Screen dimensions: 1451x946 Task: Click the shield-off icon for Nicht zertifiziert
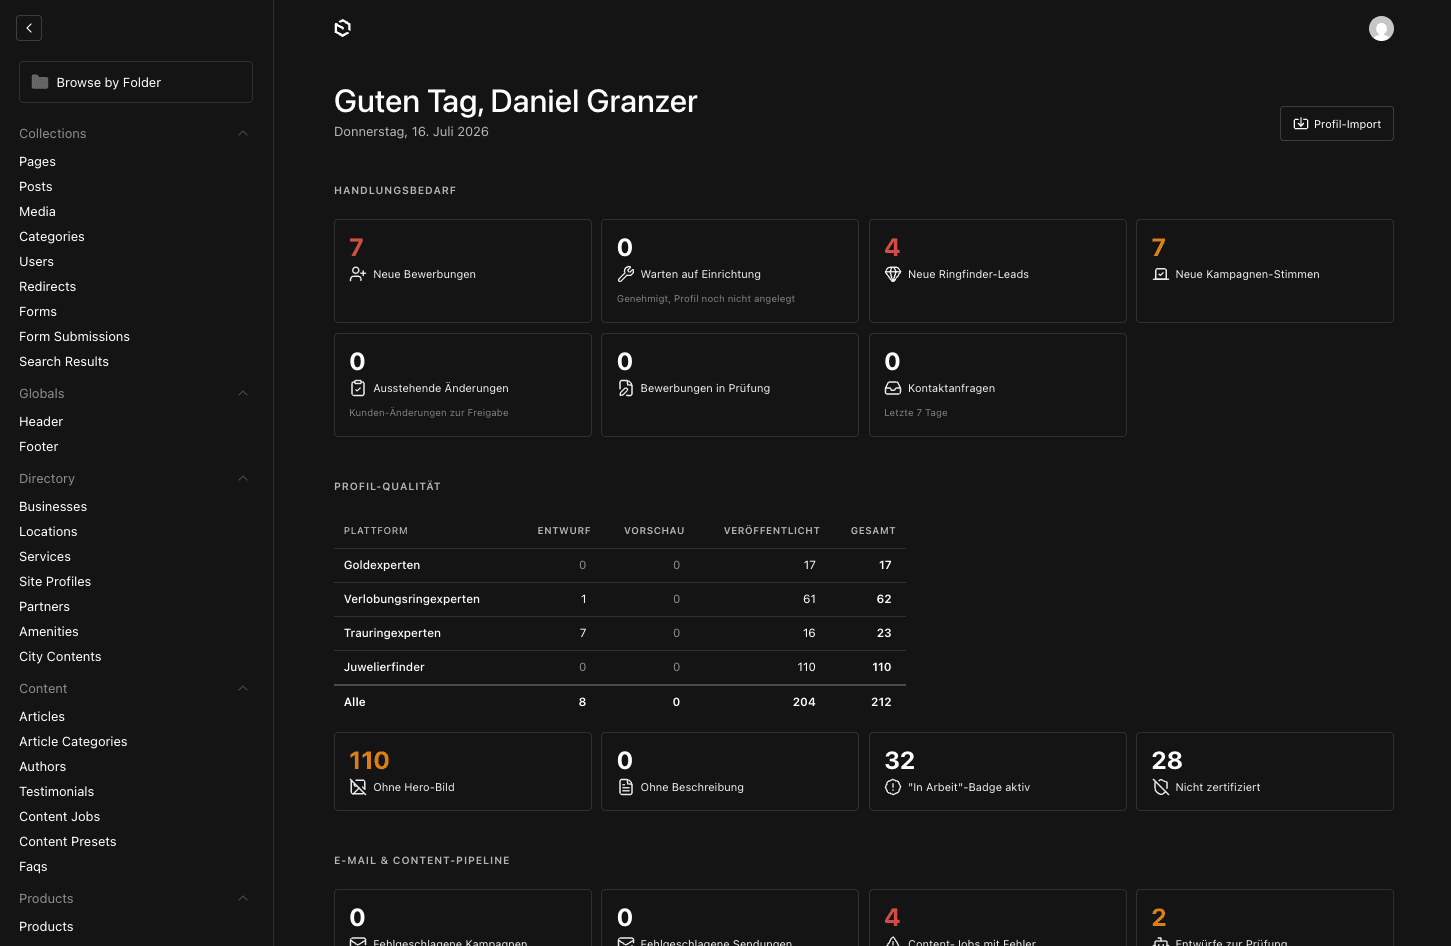click(x=1160, y=787)
